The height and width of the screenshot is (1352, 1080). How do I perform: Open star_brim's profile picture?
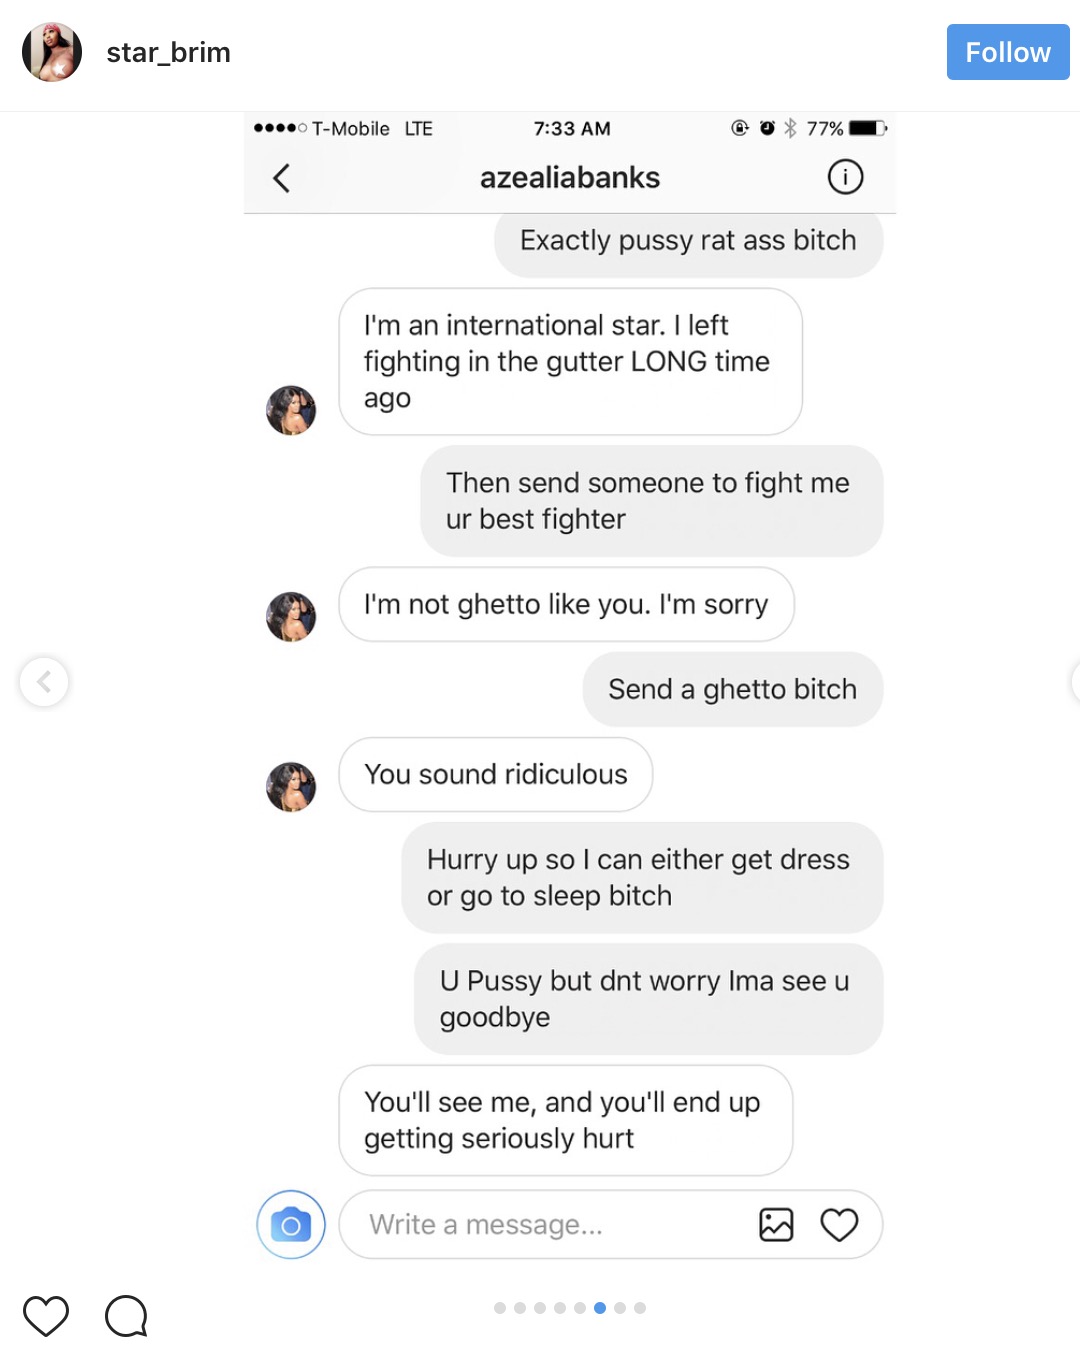click(52, 52)
